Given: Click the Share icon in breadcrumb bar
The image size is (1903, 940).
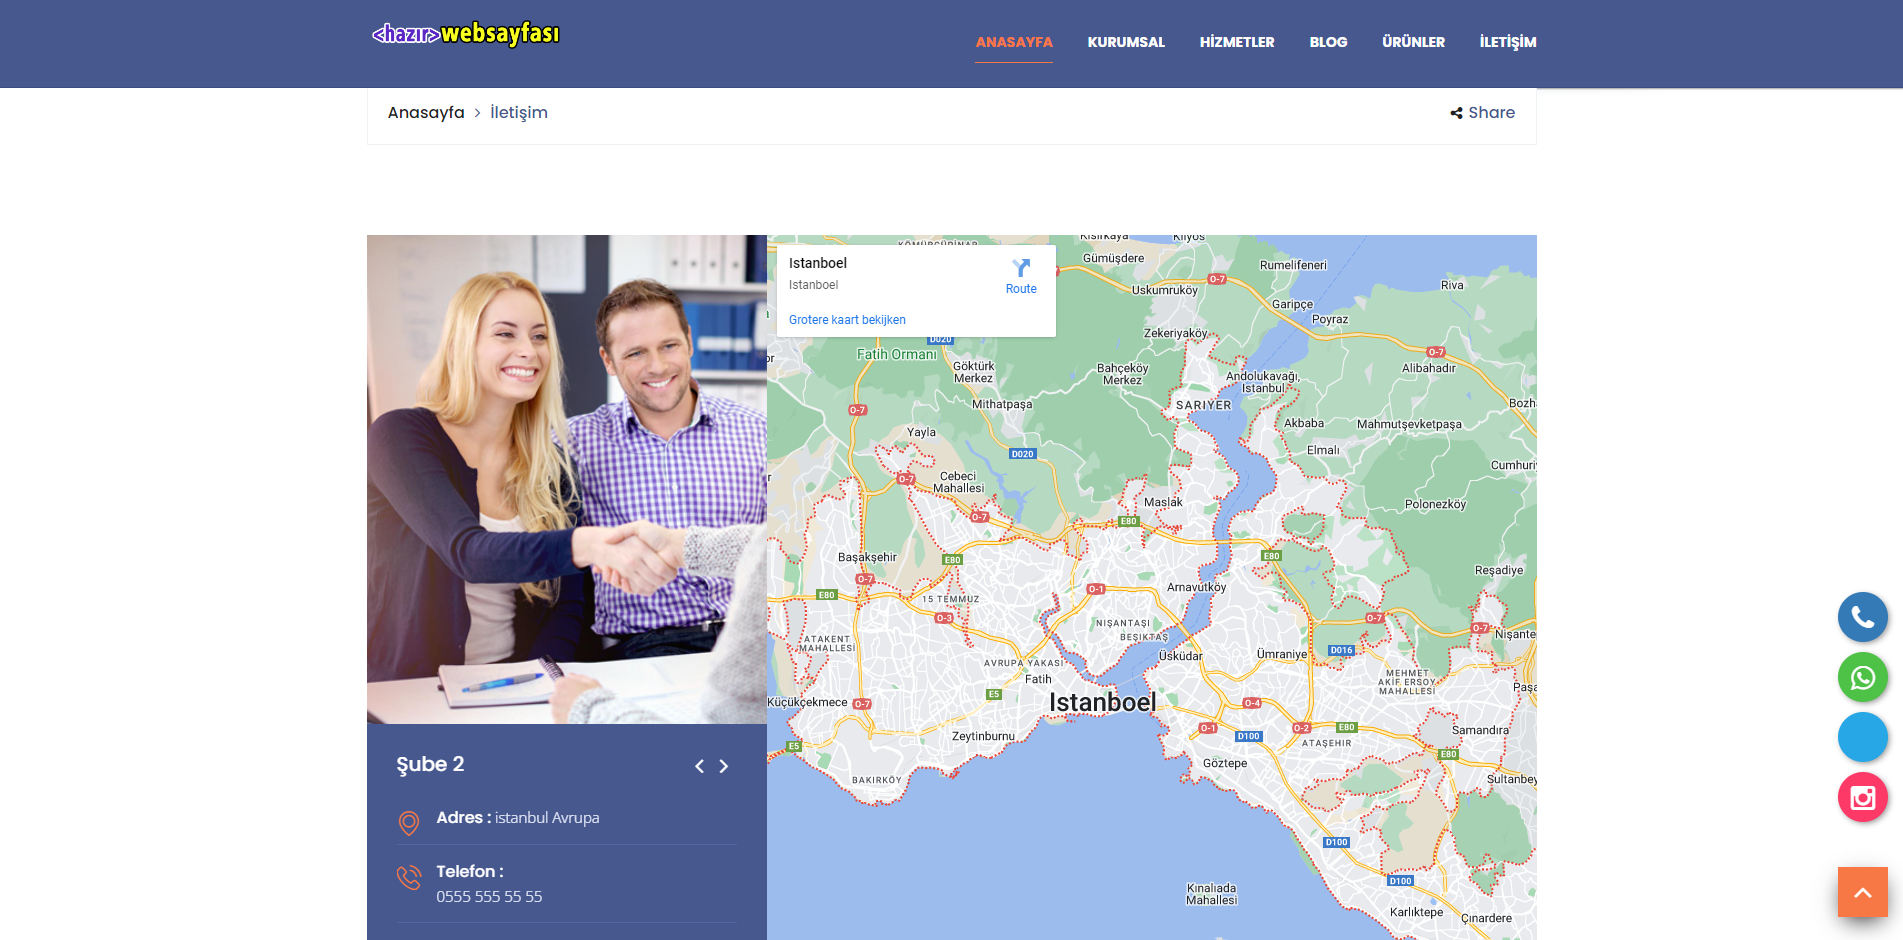Looking at the screenshot, I should click(x=1457, y=113).
